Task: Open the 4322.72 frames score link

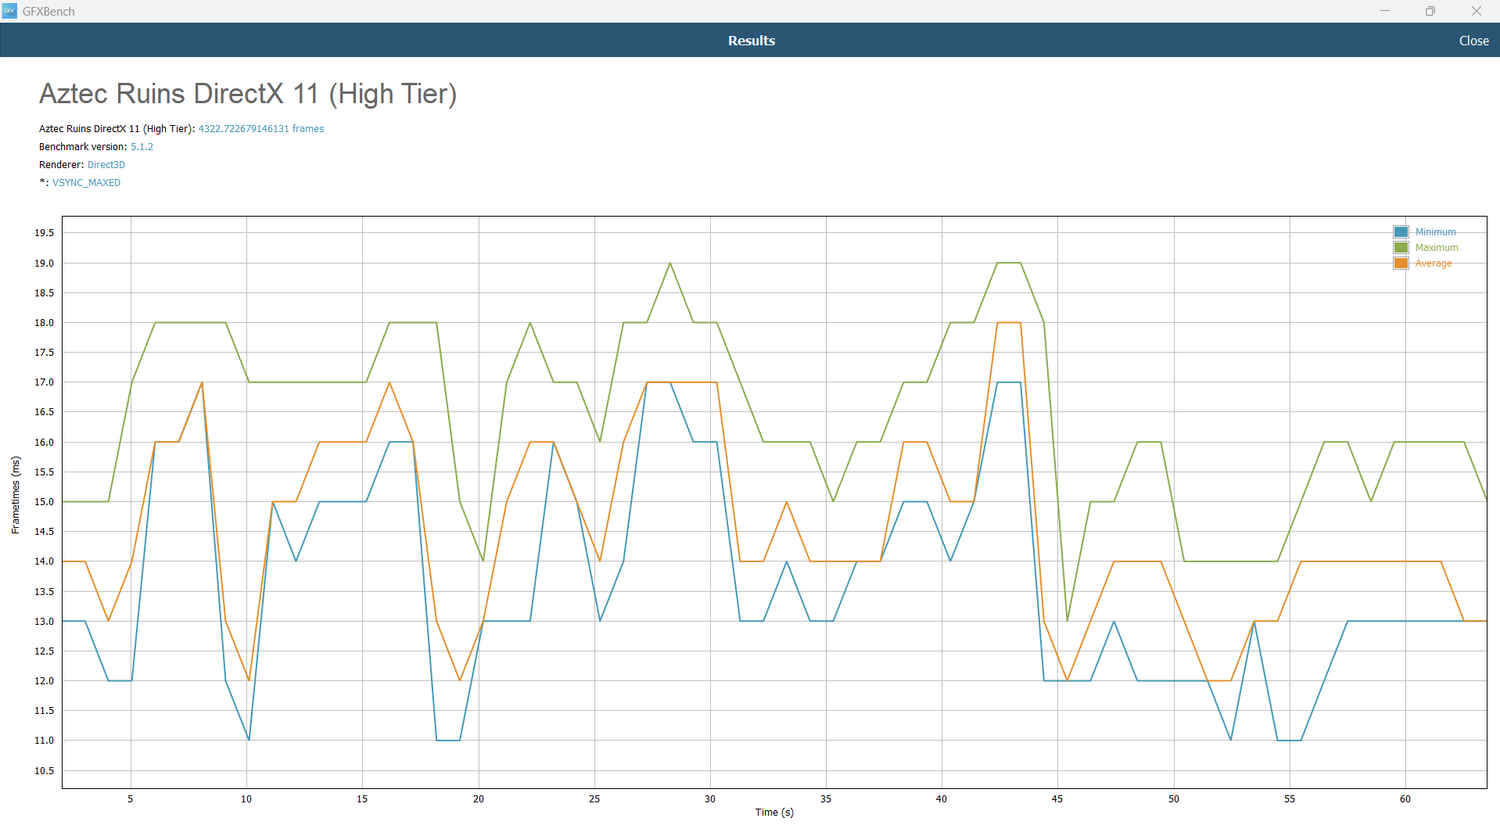Action: (x=261, y=129)
